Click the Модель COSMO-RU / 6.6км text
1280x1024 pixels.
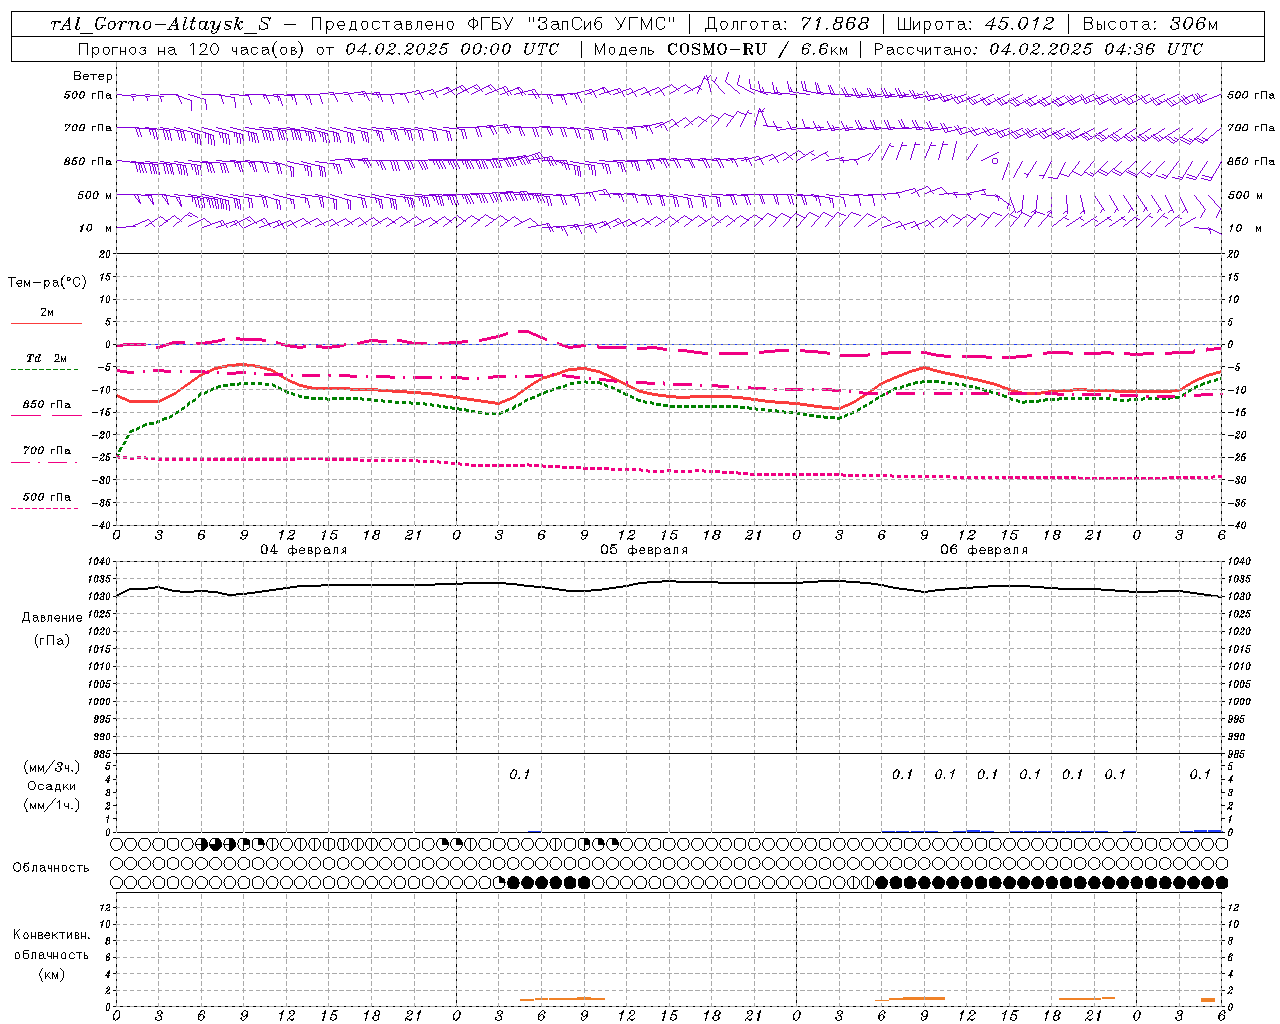coord(720,49)
